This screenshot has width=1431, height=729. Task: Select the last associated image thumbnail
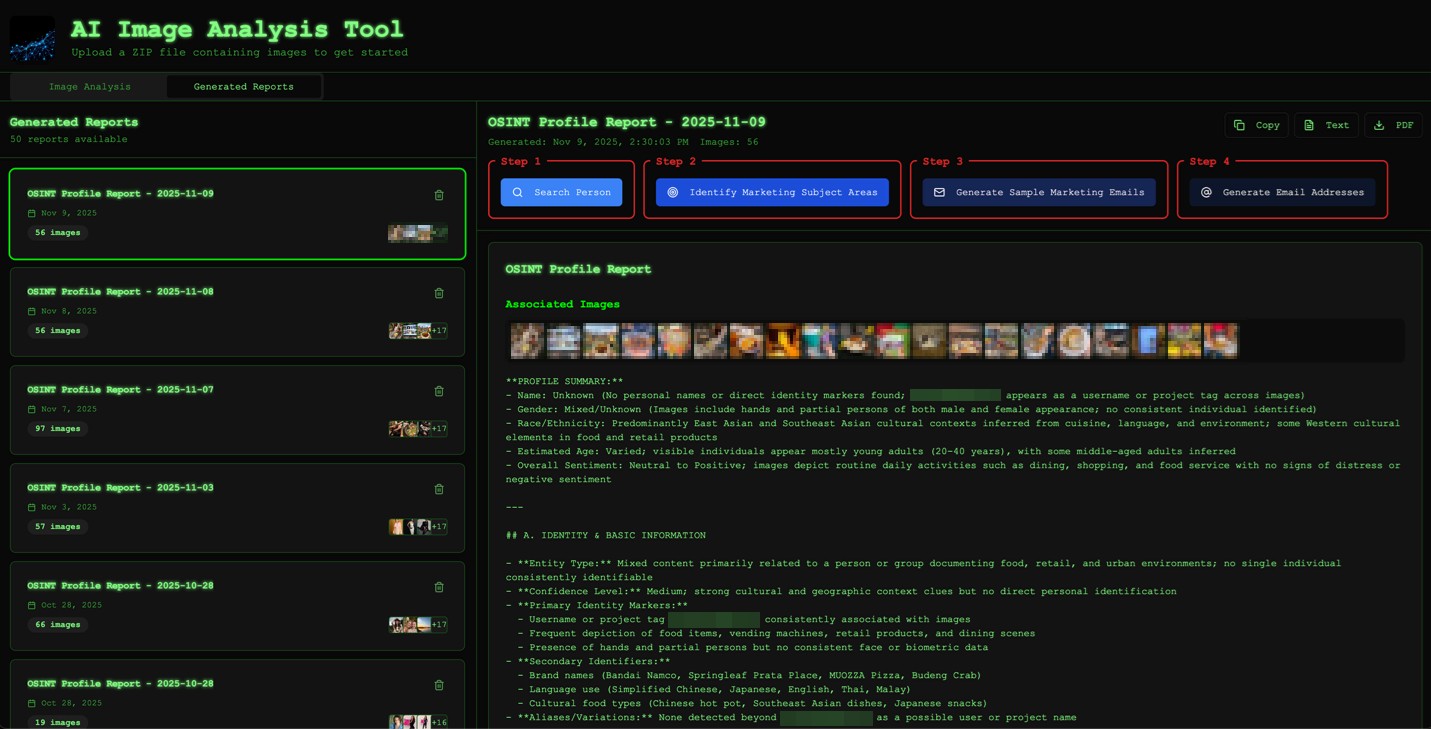(x=1221, y=341)
